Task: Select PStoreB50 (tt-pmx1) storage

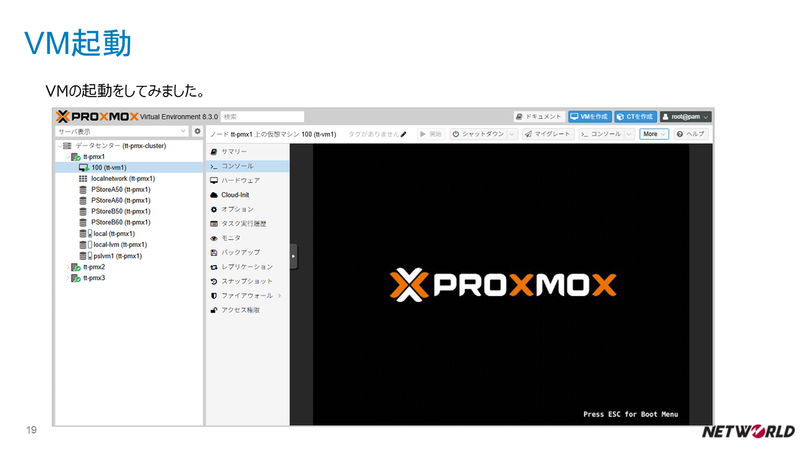Action: pos(120,212)
